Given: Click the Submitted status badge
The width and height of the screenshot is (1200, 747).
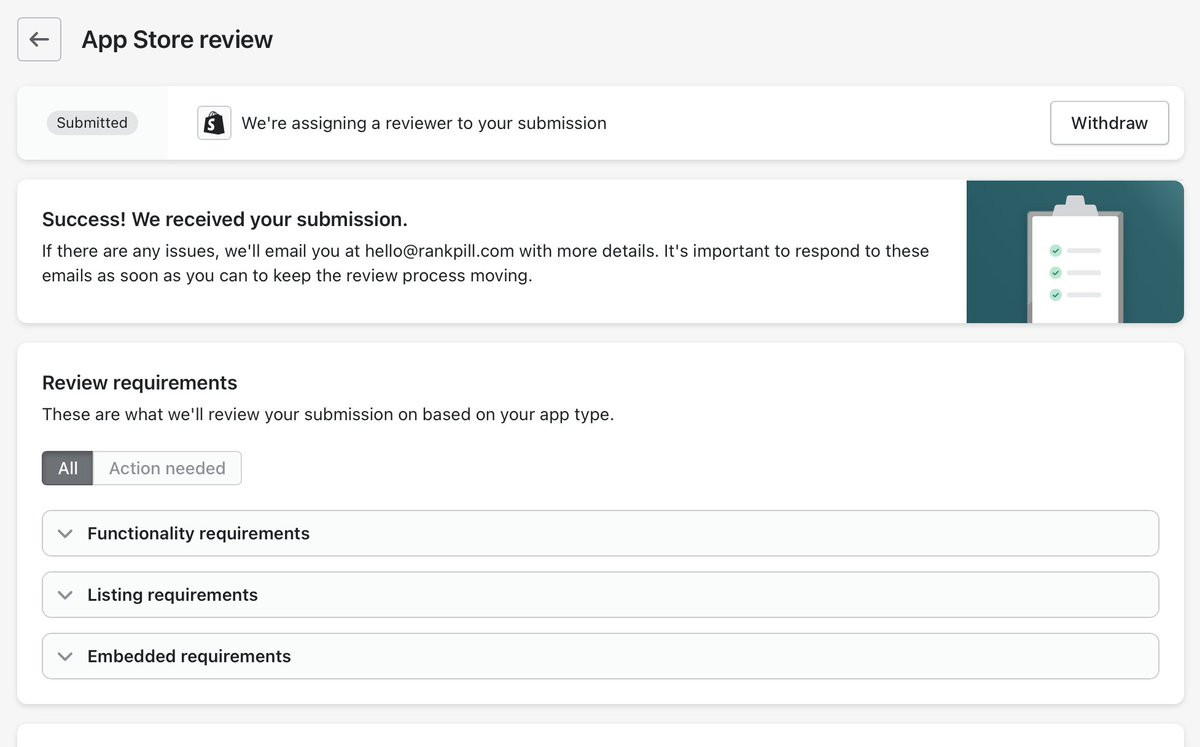Looking at the screenshot, I should 92,123.
